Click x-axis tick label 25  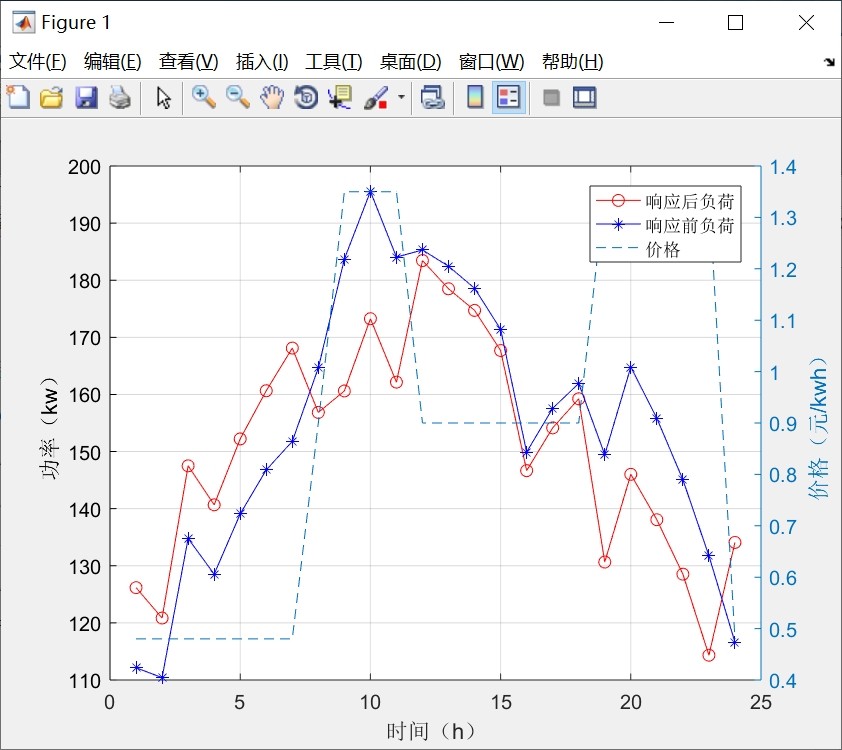(760, 702)
